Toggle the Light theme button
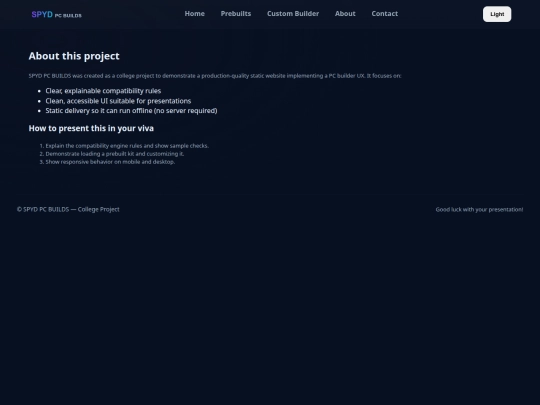Screen dimensions: 540x405 (497, 14)
